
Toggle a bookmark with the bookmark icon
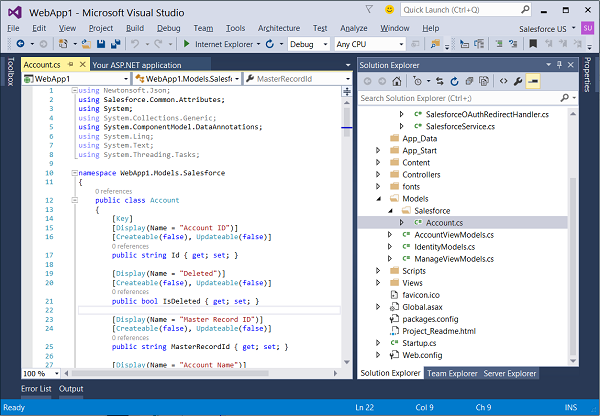point(533,44)
